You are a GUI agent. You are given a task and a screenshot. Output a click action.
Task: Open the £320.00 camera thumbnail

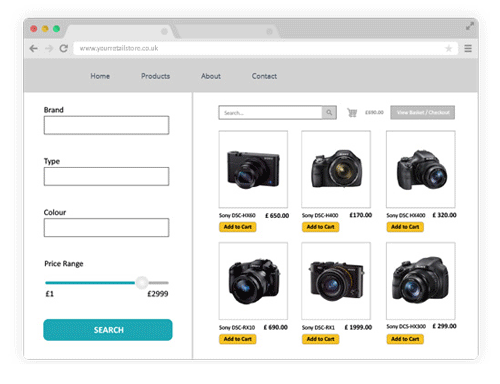pyautogui.click(x=421, y=169)
